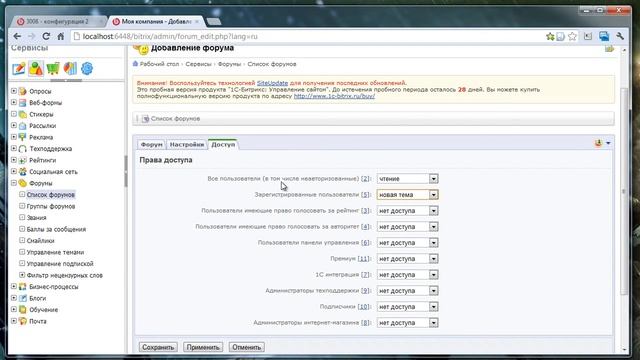Viewport: 640px width, 360px height.
Task: Click the Сохранить button
Action: pyautogui.click(x=158, y=347)
